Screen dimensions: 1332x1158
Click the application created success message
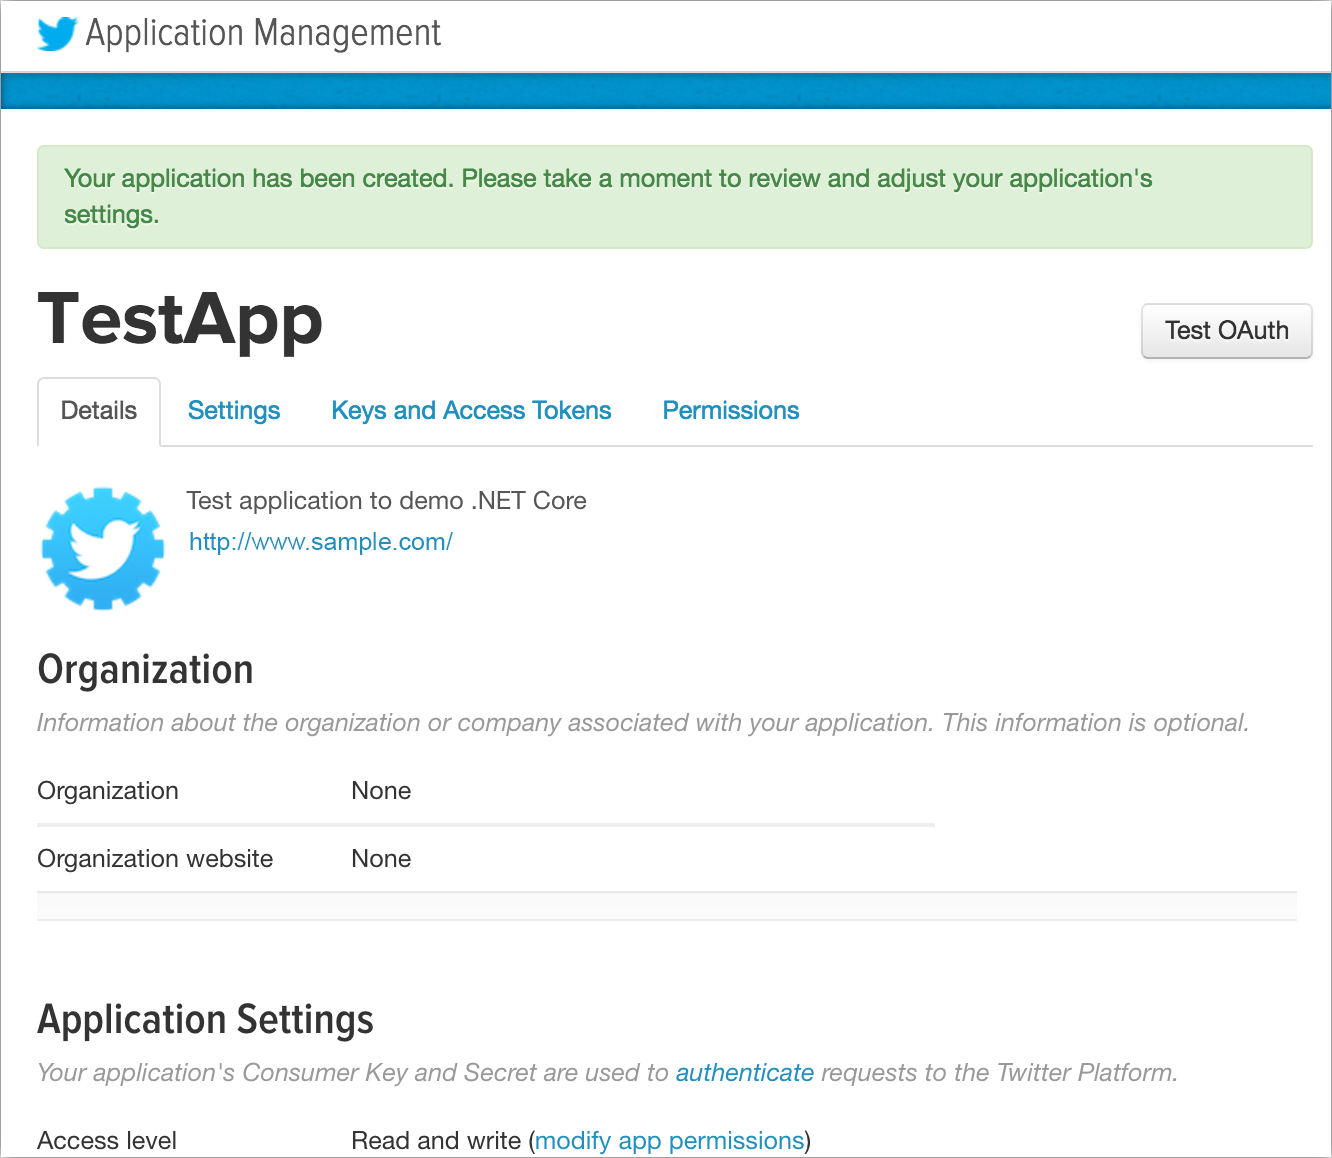pyautogui.click(x=675, y=197)
